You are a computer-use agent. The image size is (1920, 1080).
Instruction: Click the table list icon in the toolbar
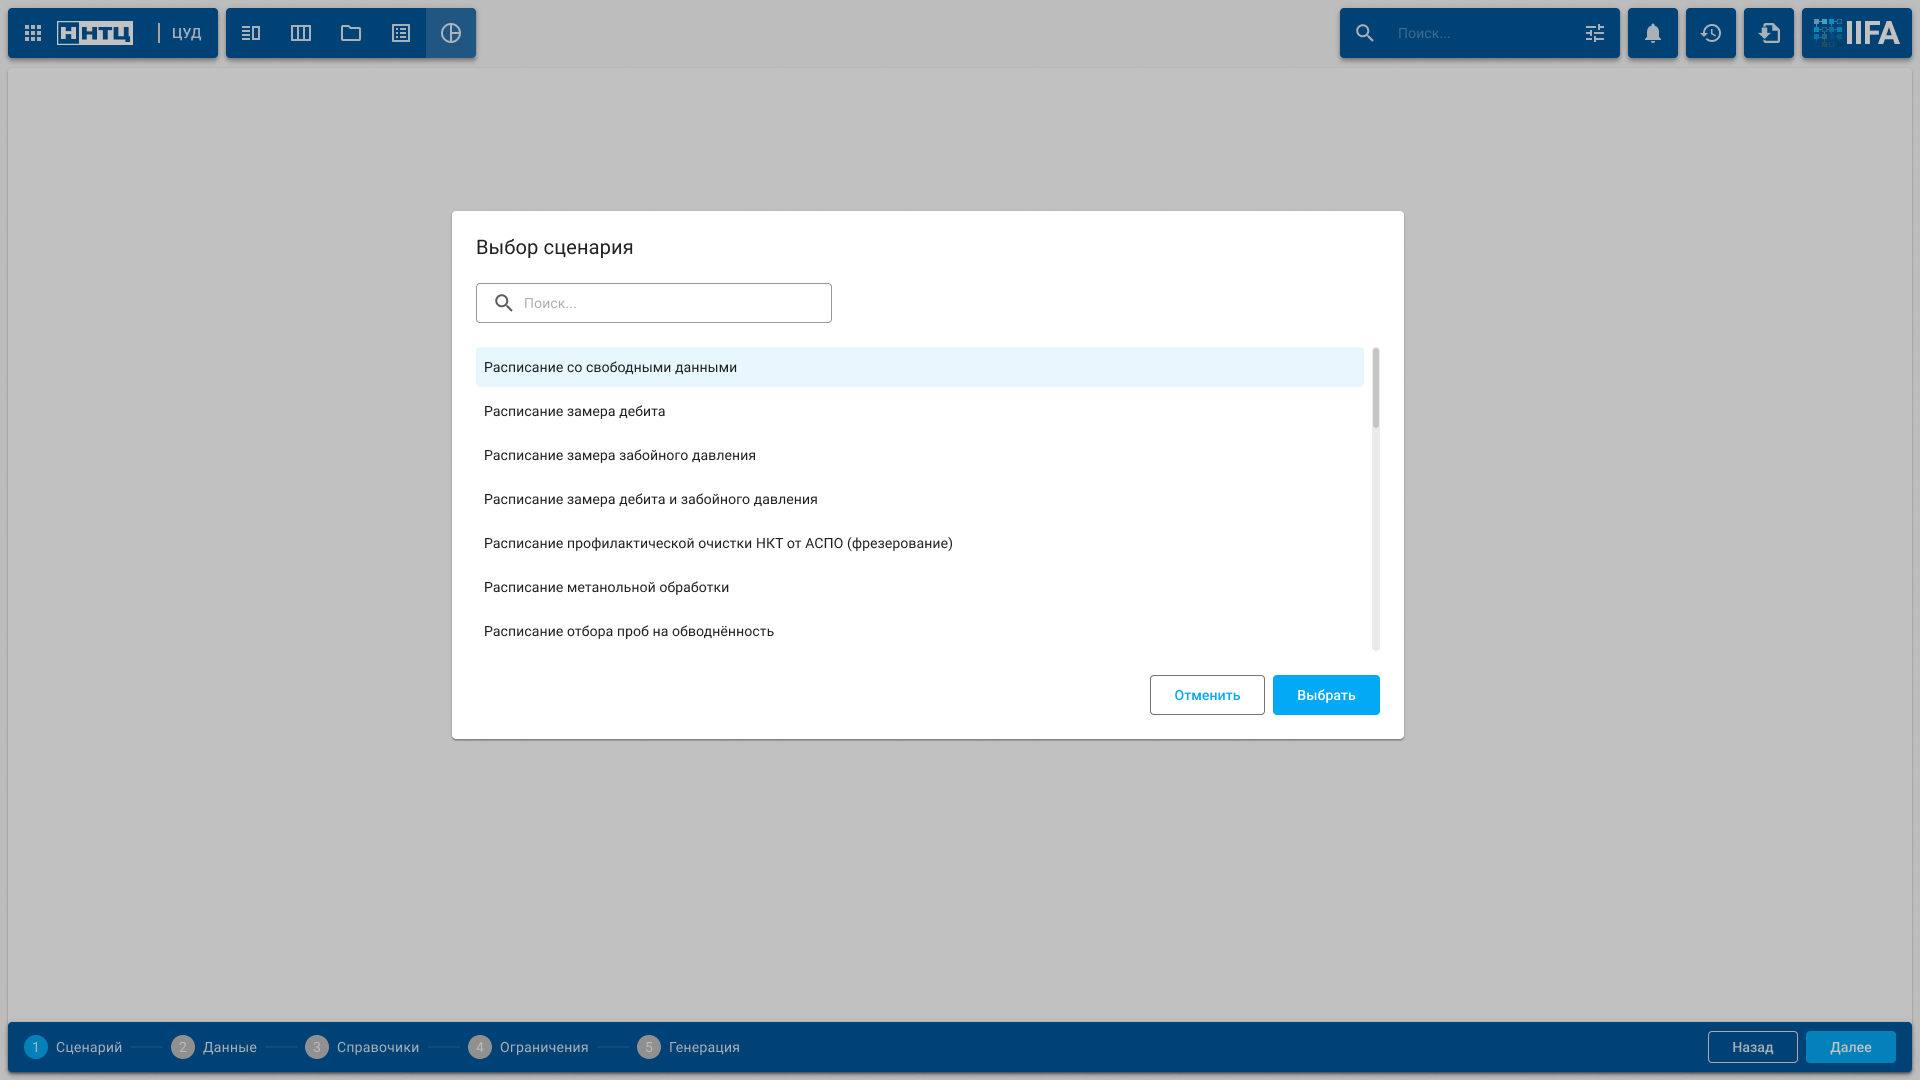(x=401, y=33)
